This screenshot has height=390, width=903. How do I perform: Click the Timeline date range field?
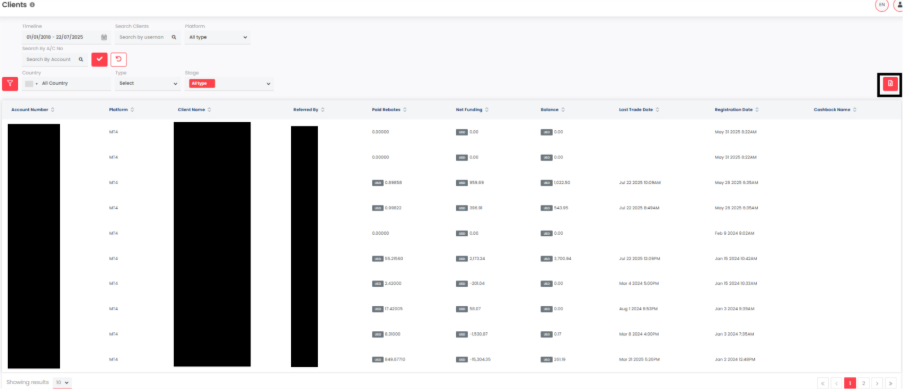(66, 37)
